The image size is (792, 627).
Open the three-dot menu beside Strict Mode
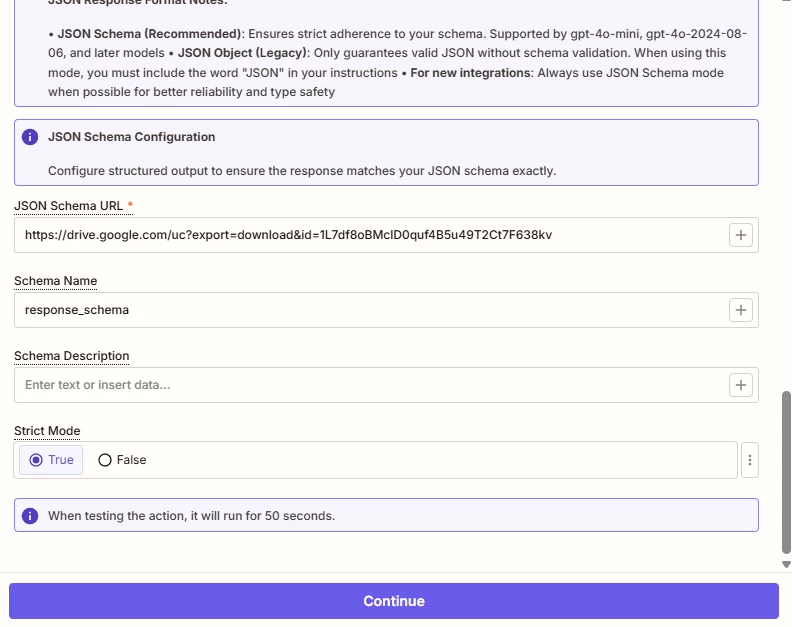(750, 460)
